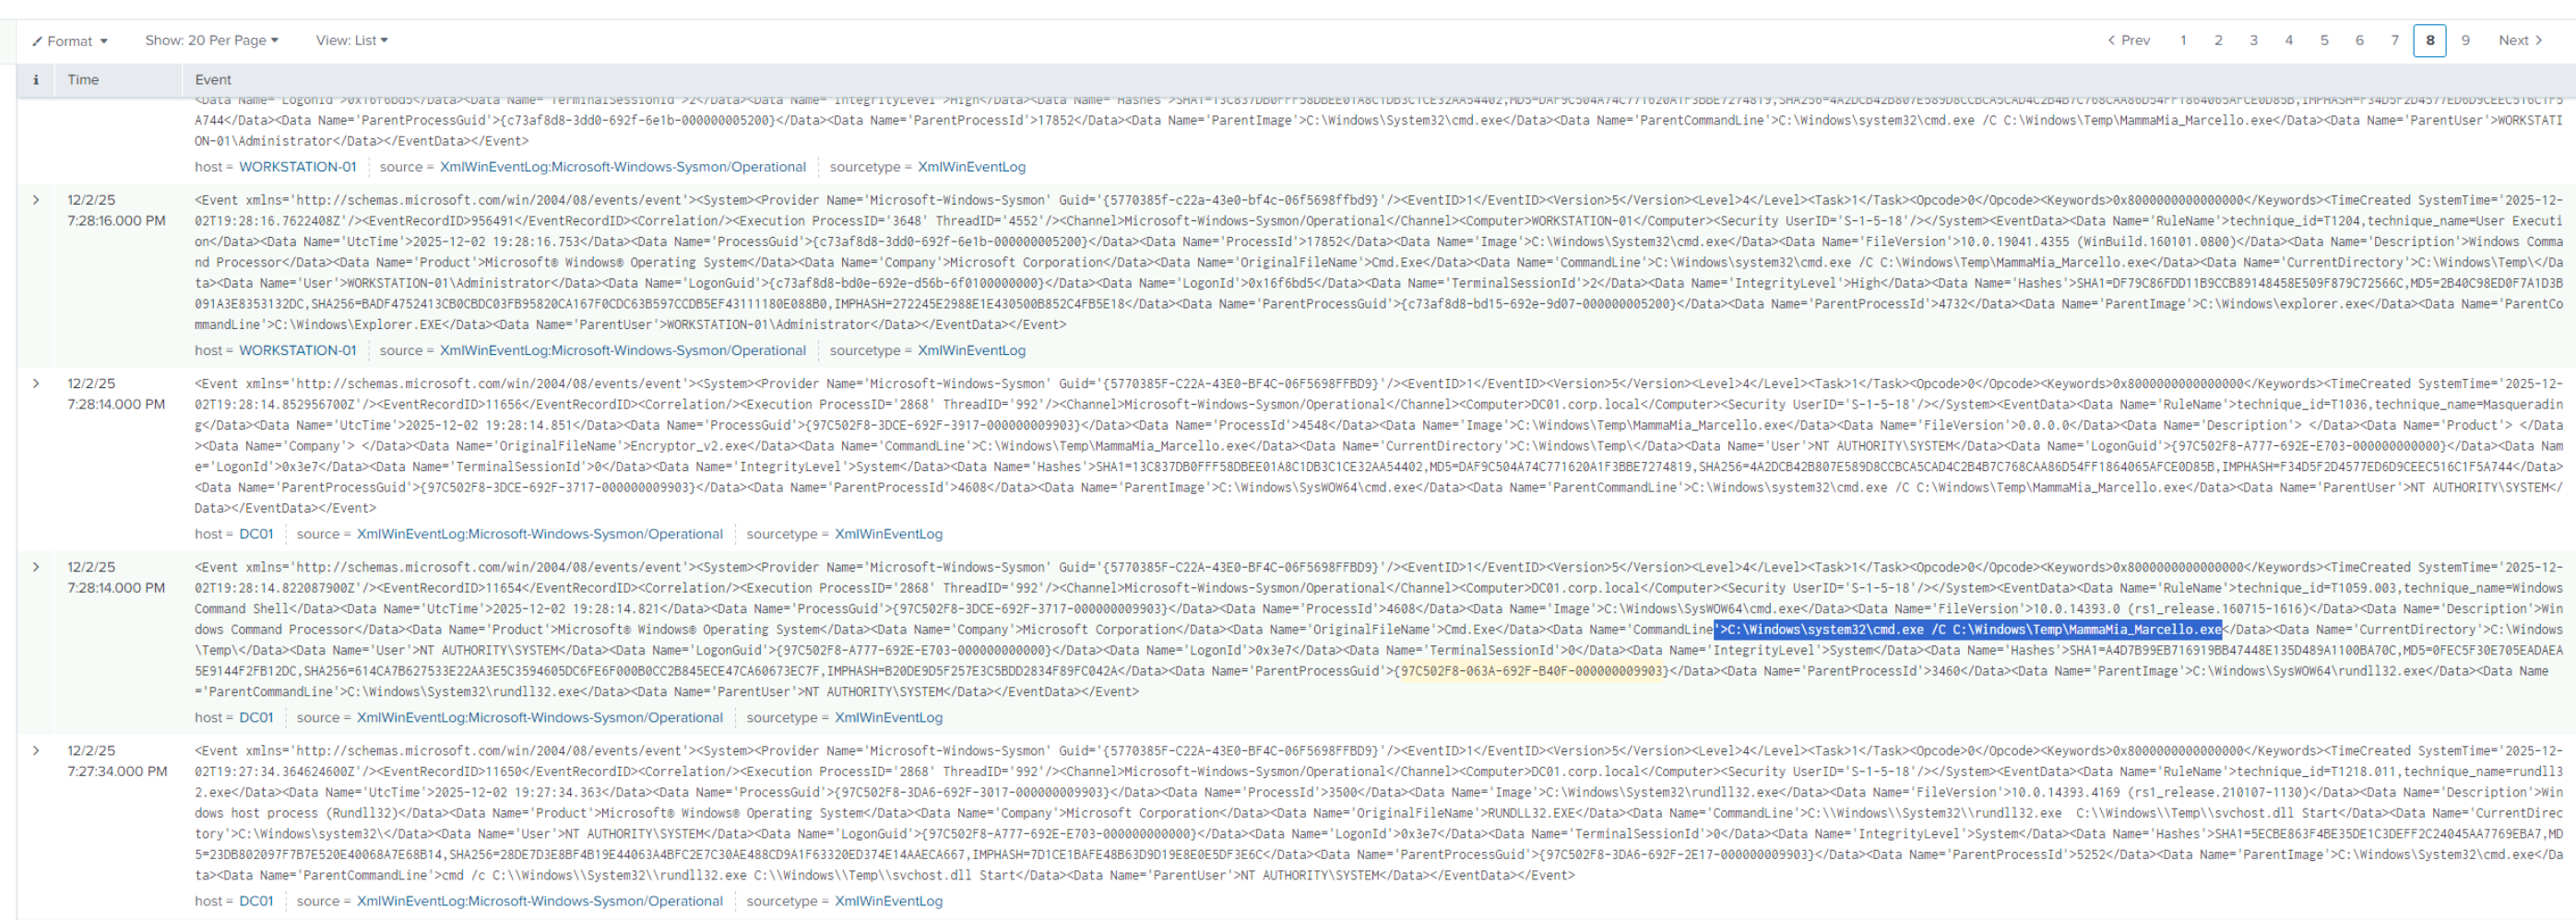Image resolution: width=2576 pixels, height=920 pixels.
Task: Click the source value in the 7:27:34 PM event
Action: (539, 901)
